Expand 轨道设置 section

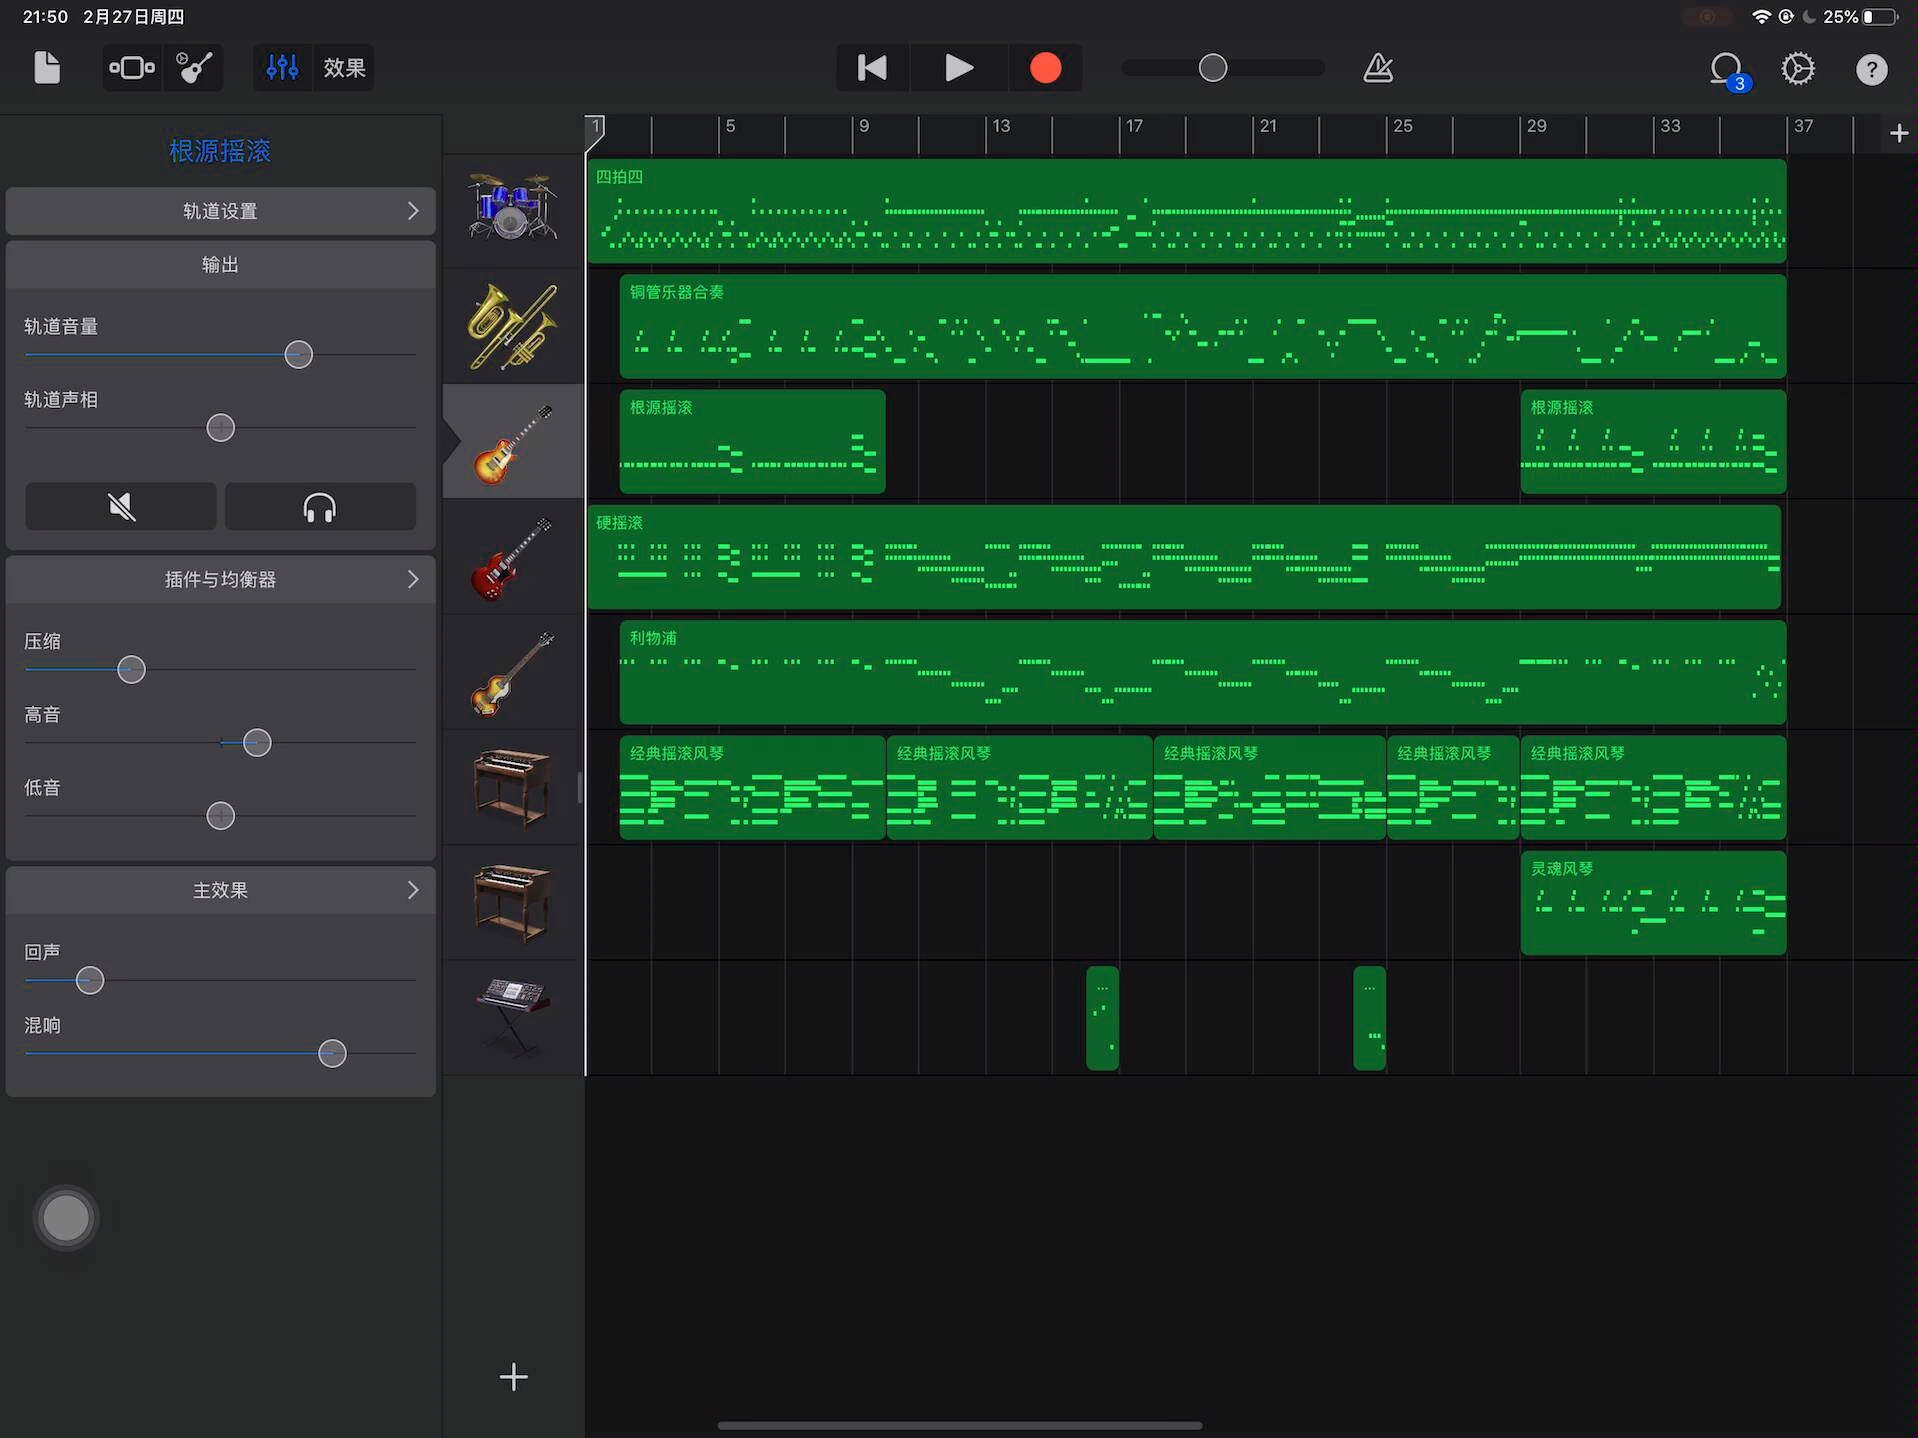220,211
